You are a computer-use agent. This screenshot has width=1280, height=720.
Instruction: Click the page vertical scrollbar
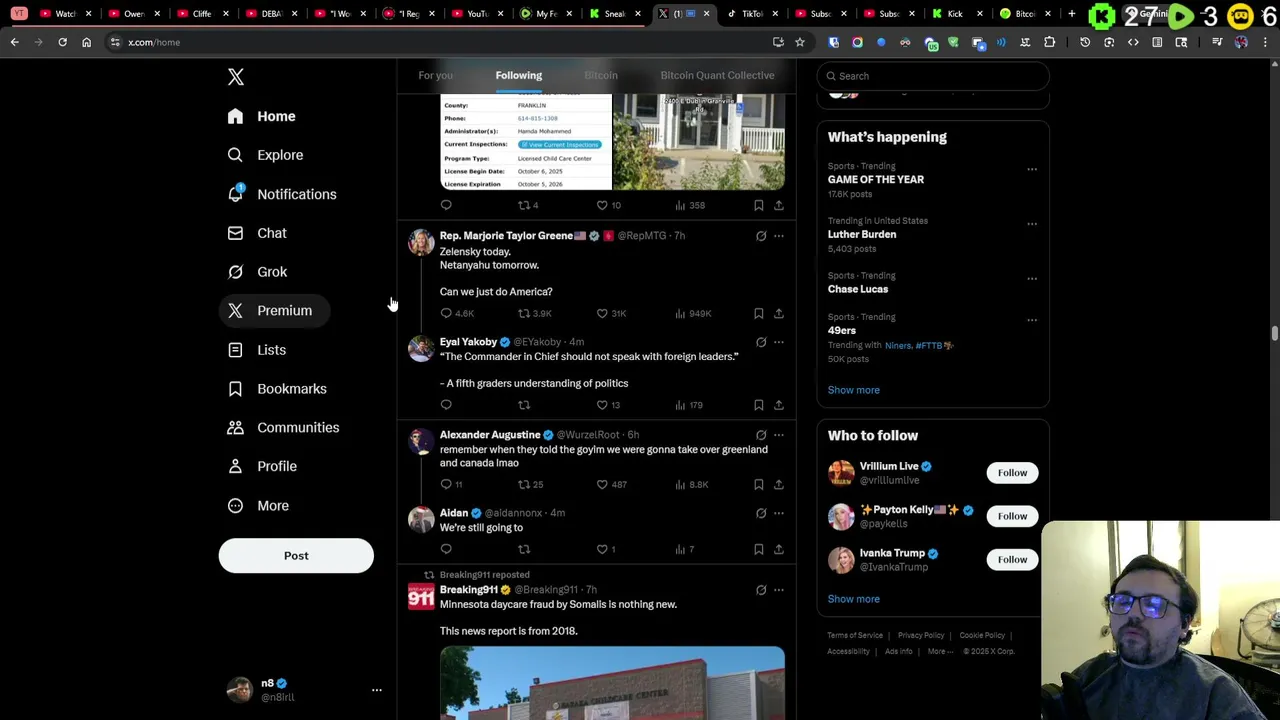[1274, 333]
